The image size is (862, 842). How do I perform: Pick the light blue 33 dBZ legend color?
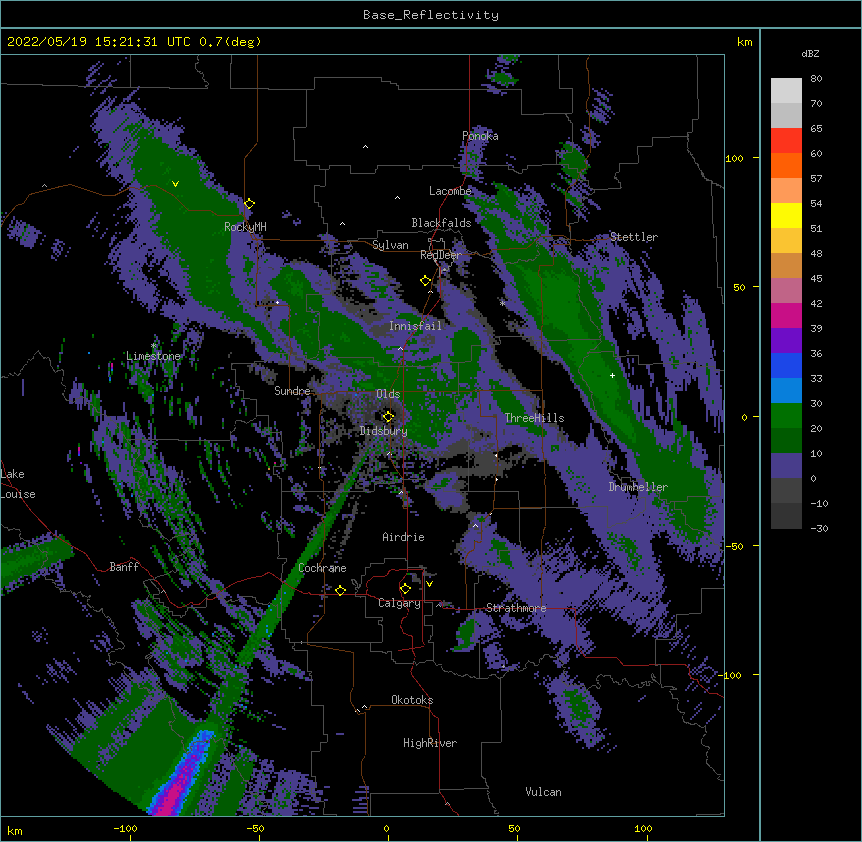(x=786, y=390)
